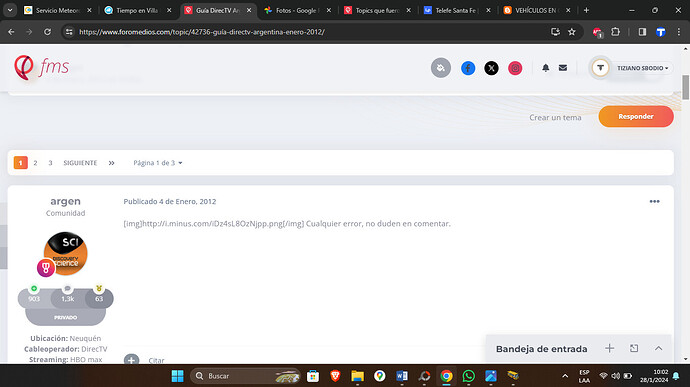The image size is (690, 387).
Task: Open the post options three-dots menu
Action: [x=654, y=201]
